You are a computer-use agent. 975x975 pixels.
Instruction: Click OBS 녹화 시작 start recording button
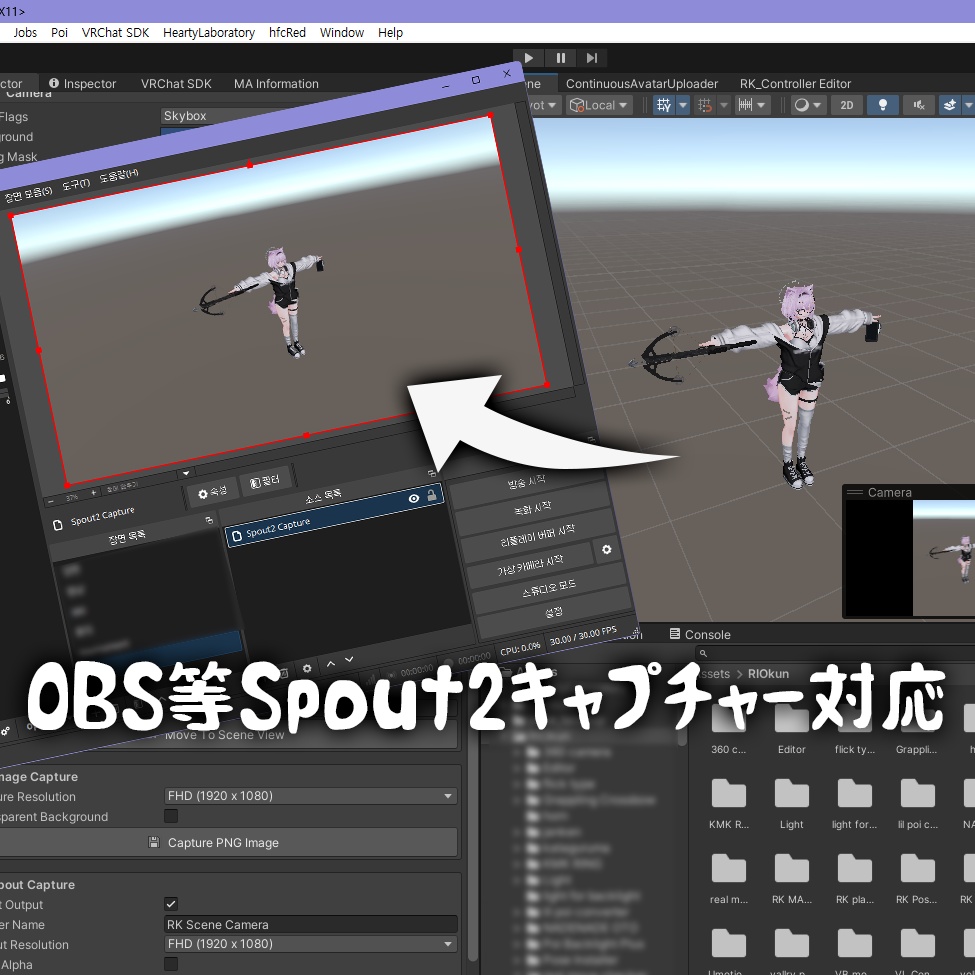click(x=532, y=508)
